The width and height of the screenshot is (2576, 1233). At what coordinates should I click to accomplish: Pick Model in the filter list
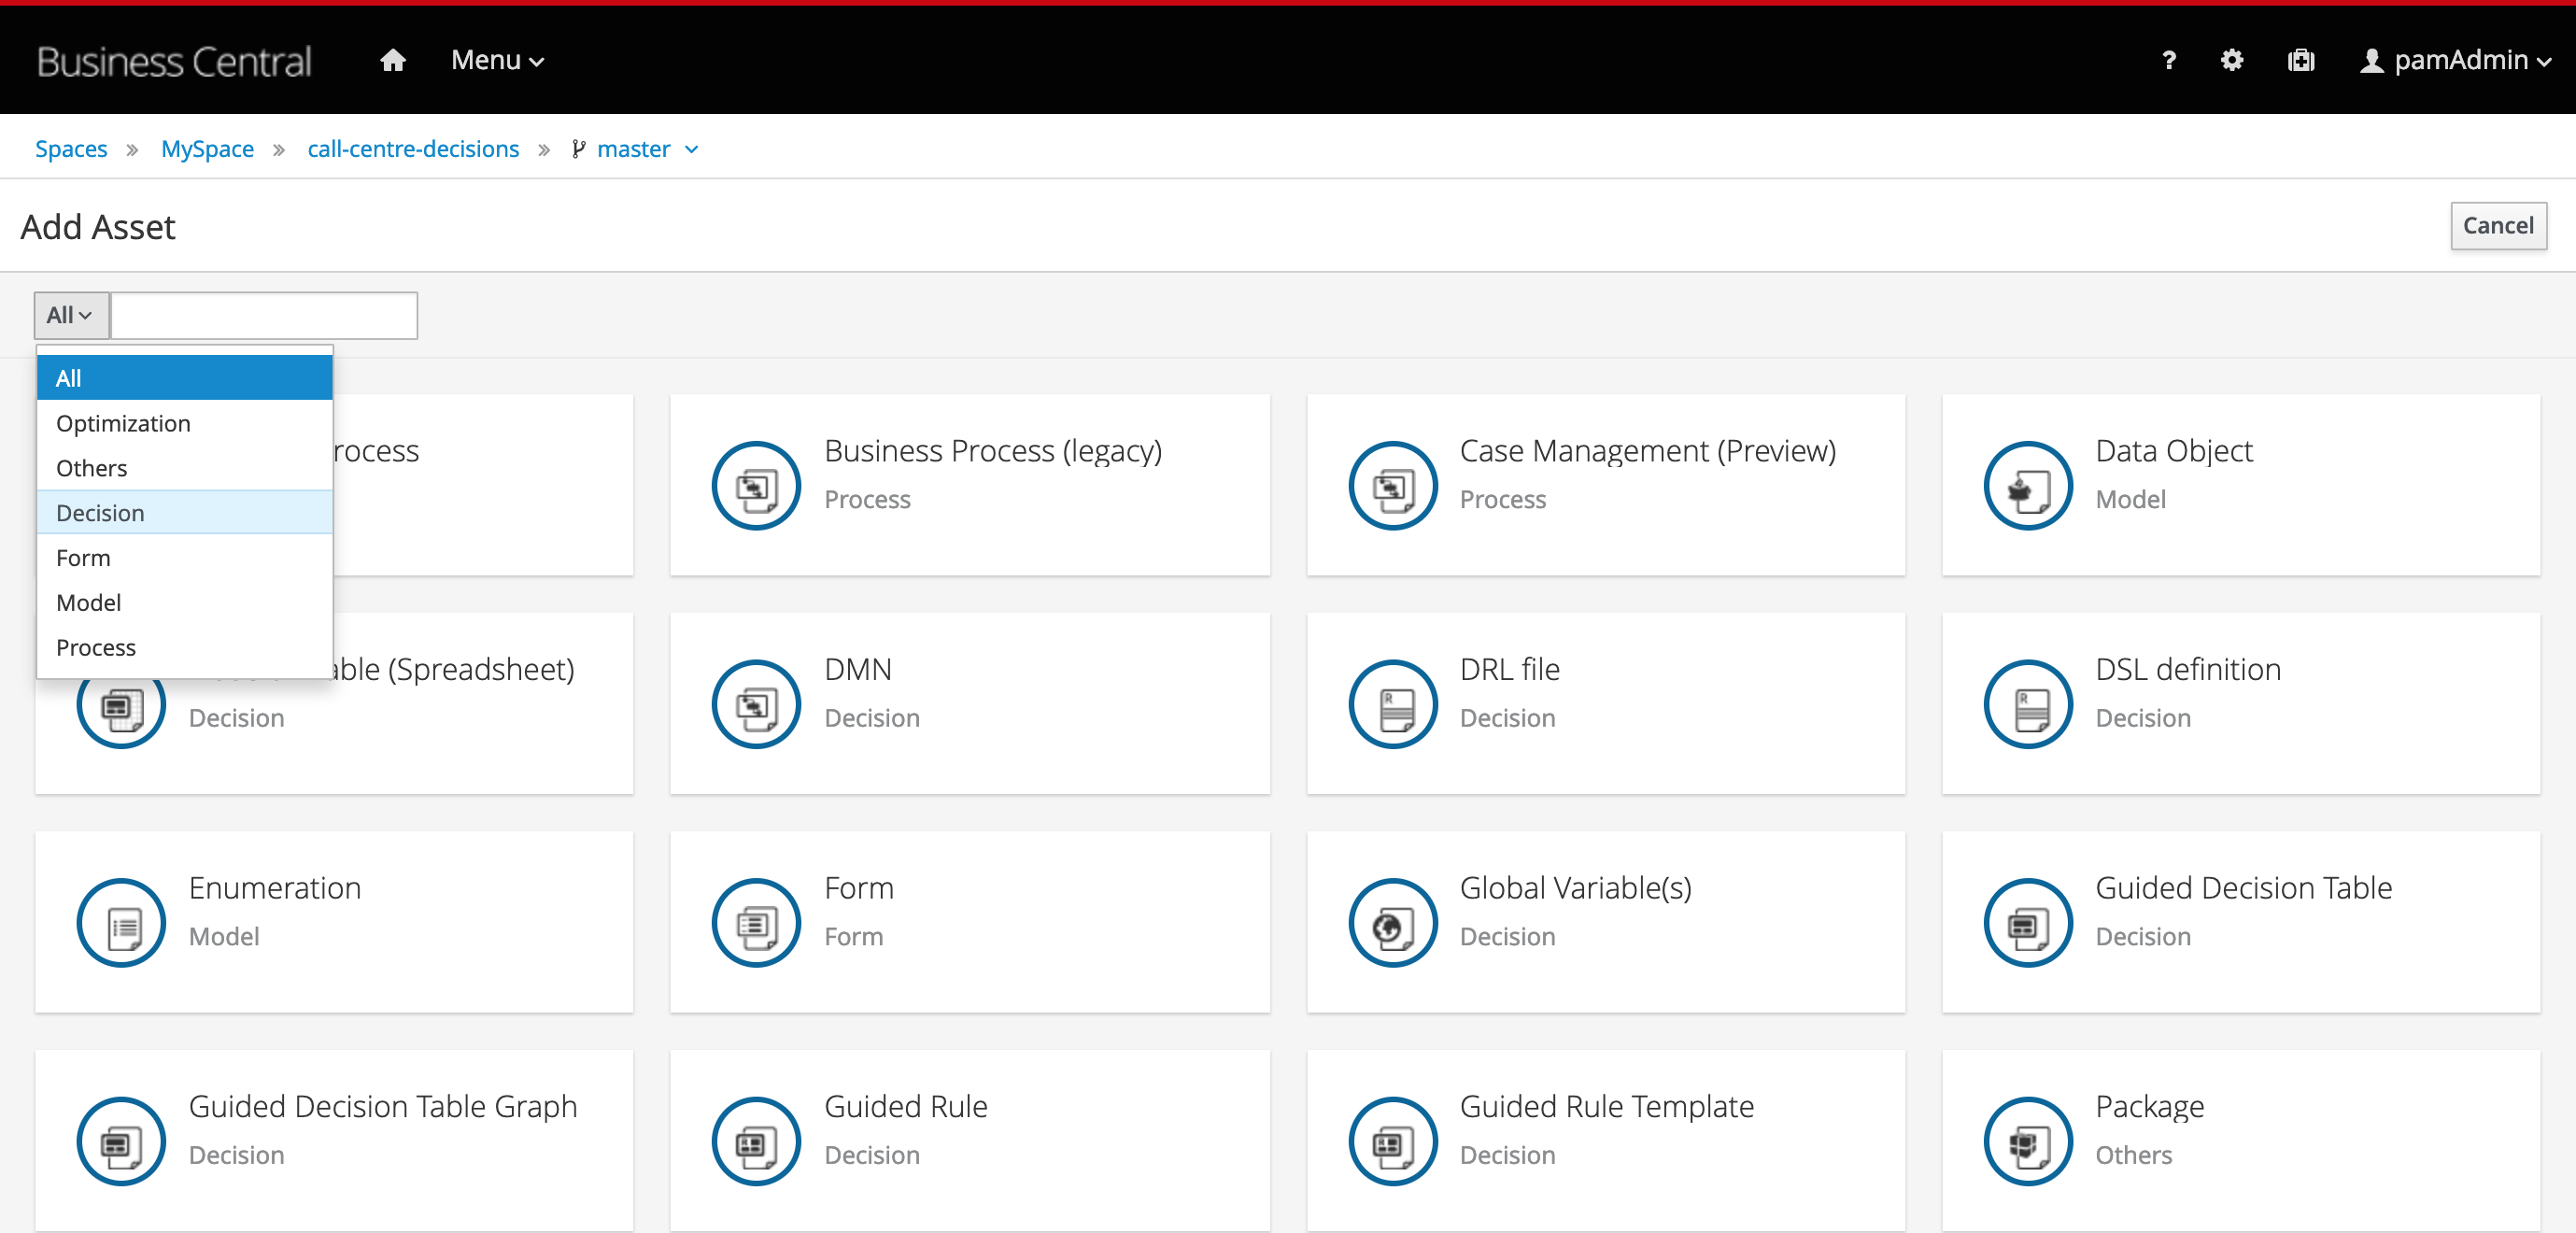(184, 603)
